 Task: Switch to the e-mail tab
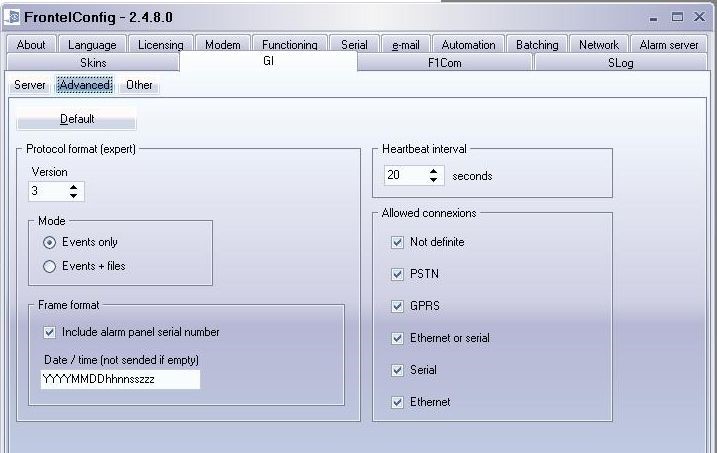point(406,45)
